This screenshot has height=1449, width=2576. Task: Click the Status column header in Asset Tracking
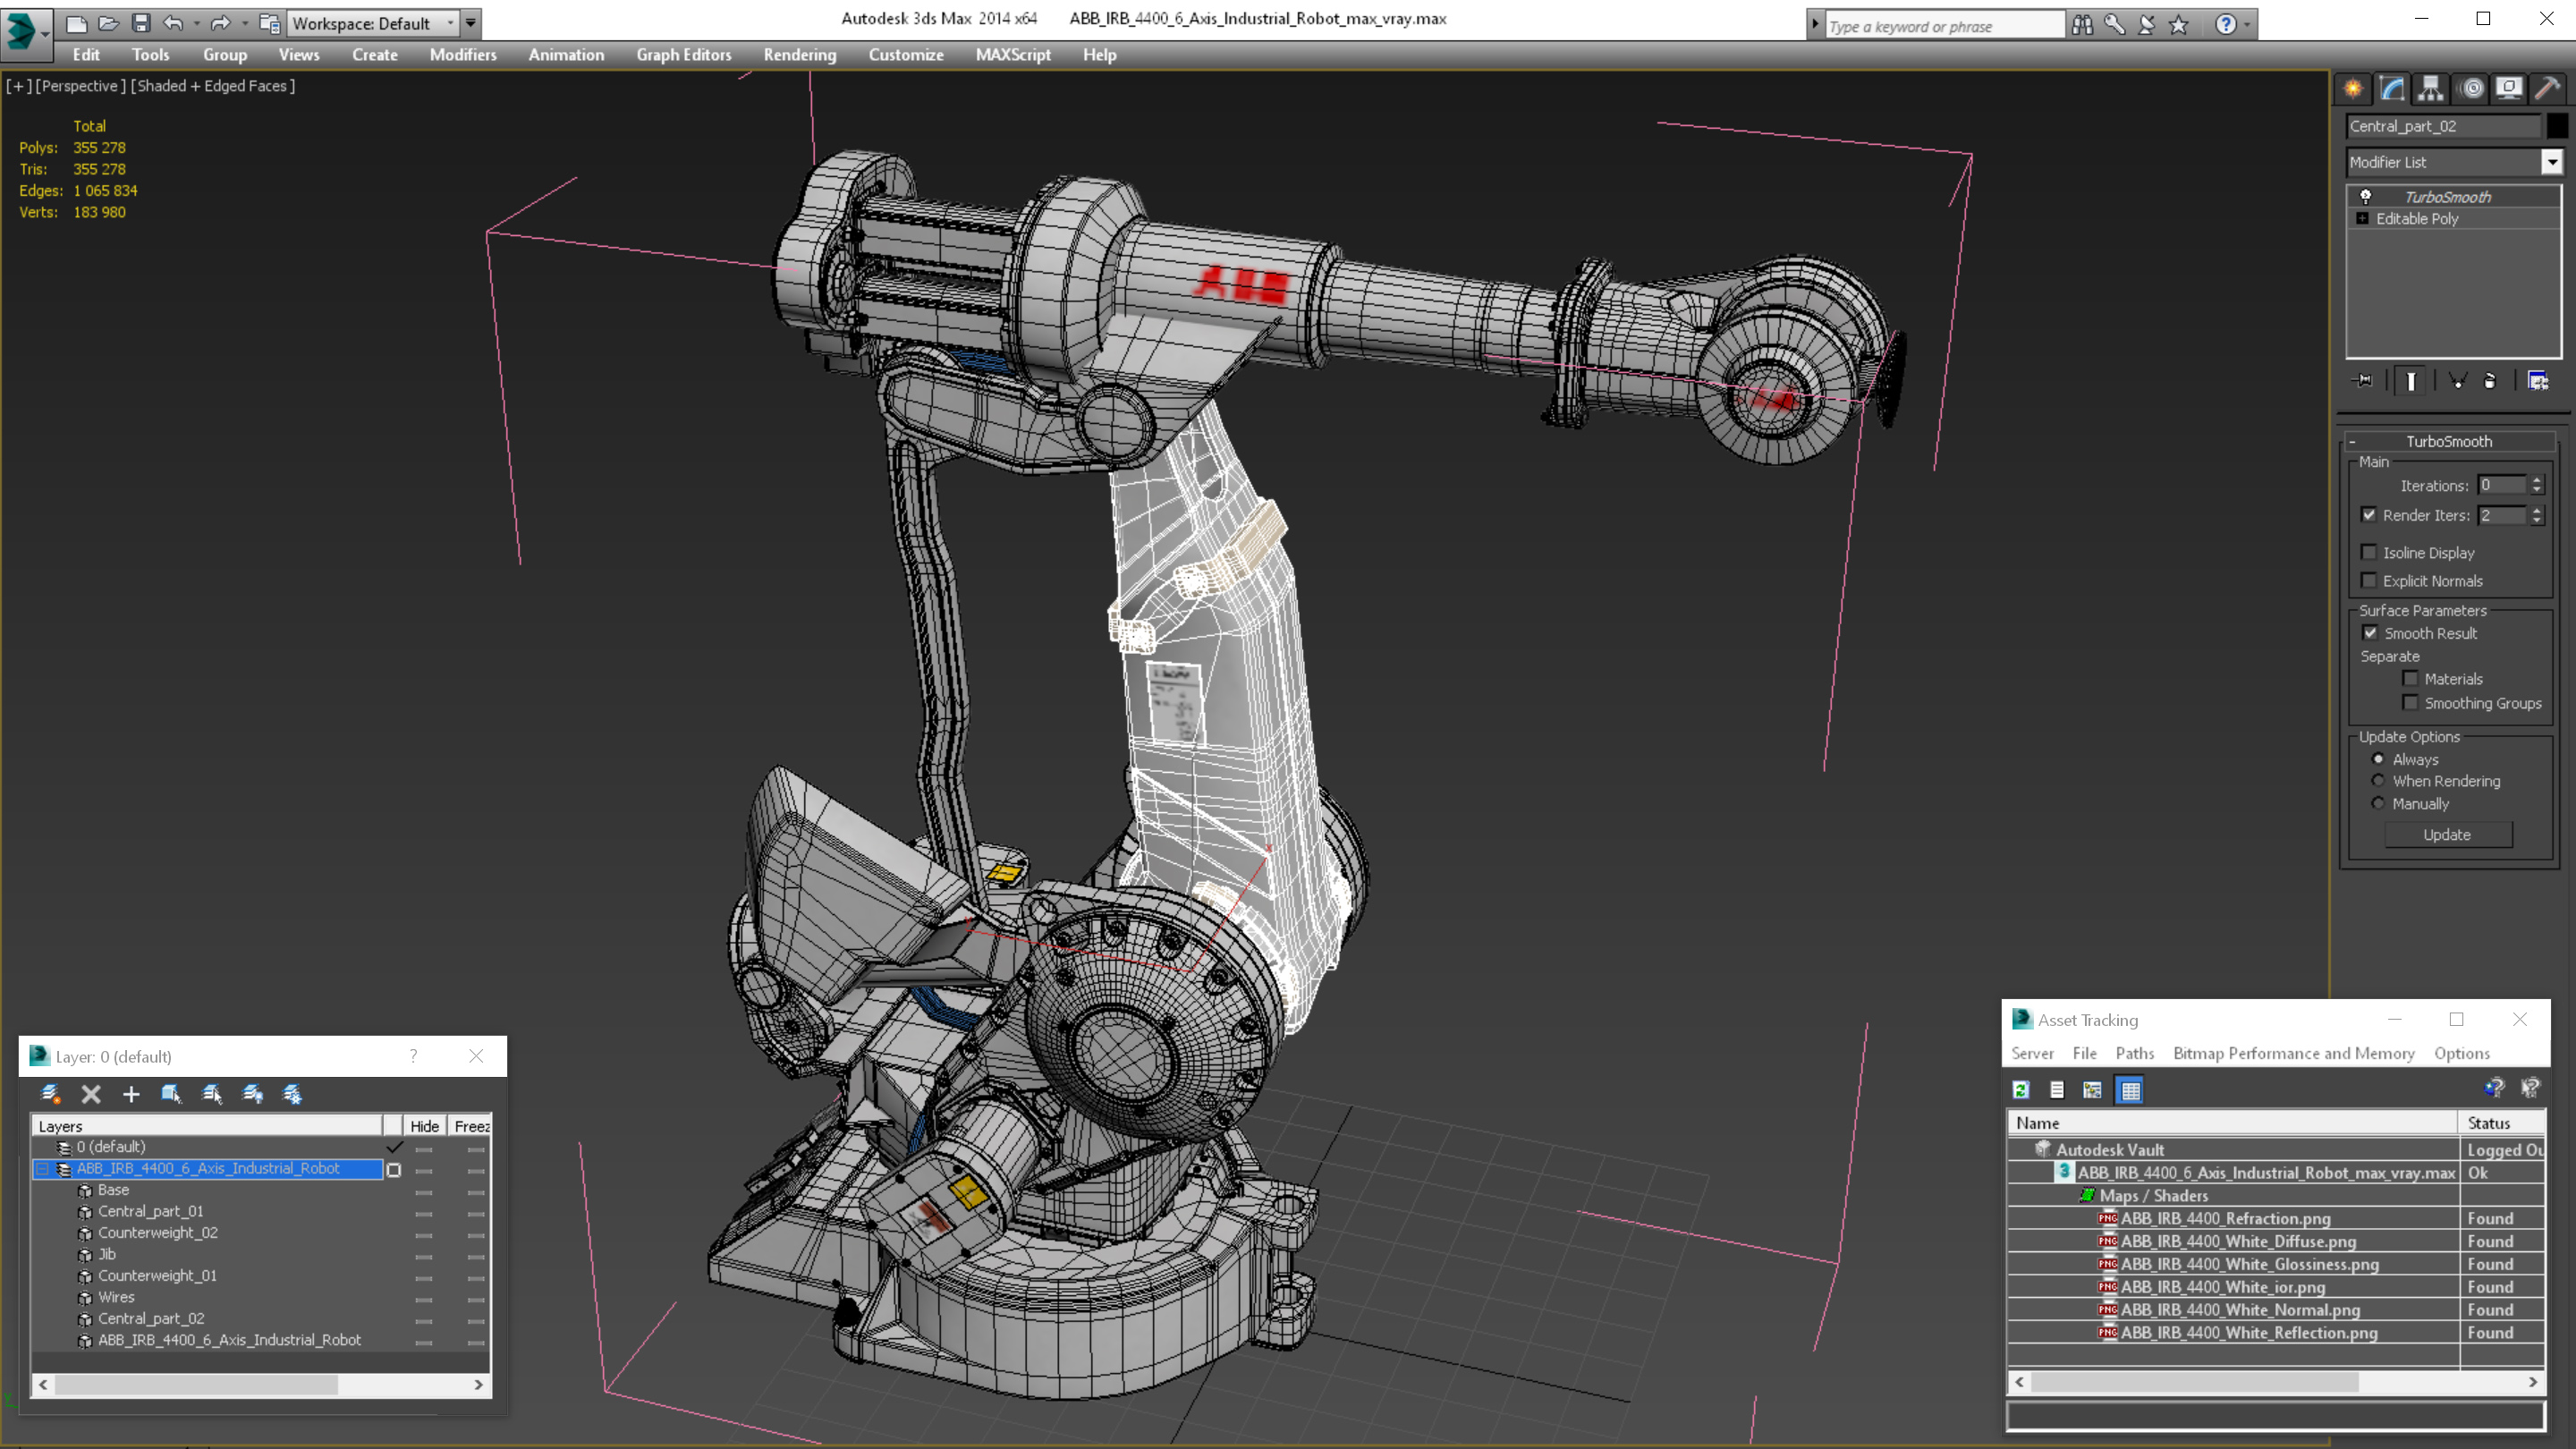2502,1123
